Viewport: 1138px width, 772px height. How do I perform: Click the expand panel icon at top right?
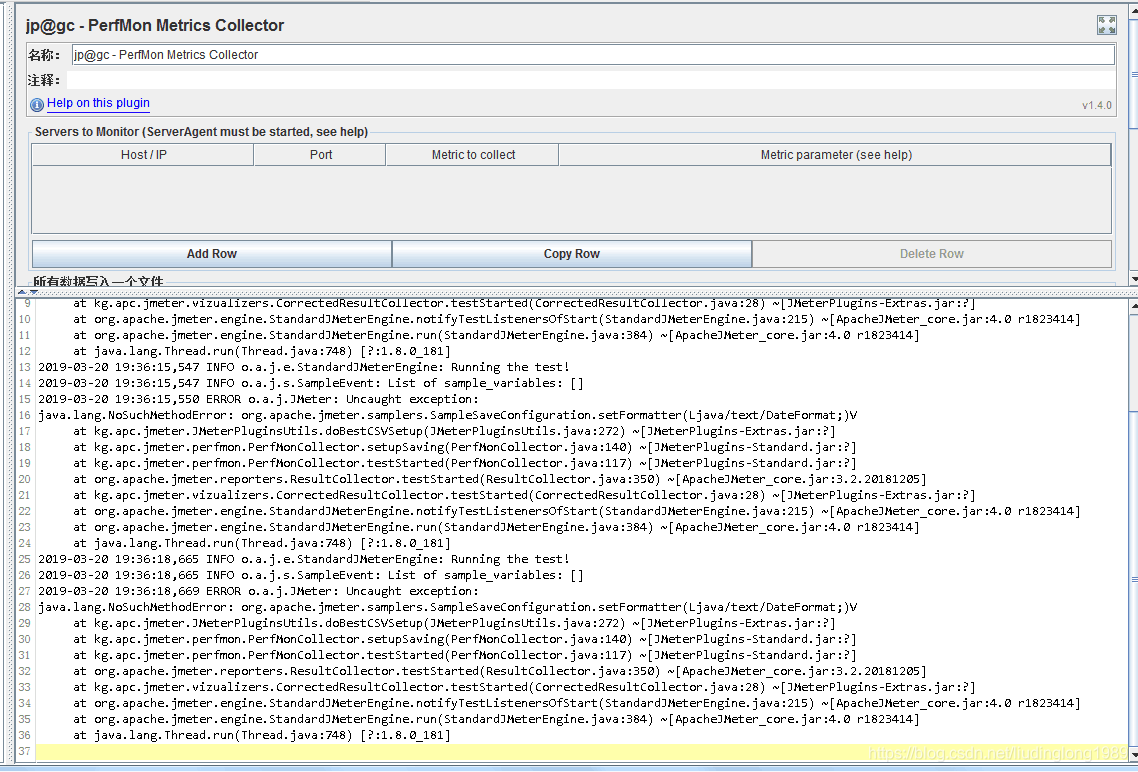[x=1107, y=25]
